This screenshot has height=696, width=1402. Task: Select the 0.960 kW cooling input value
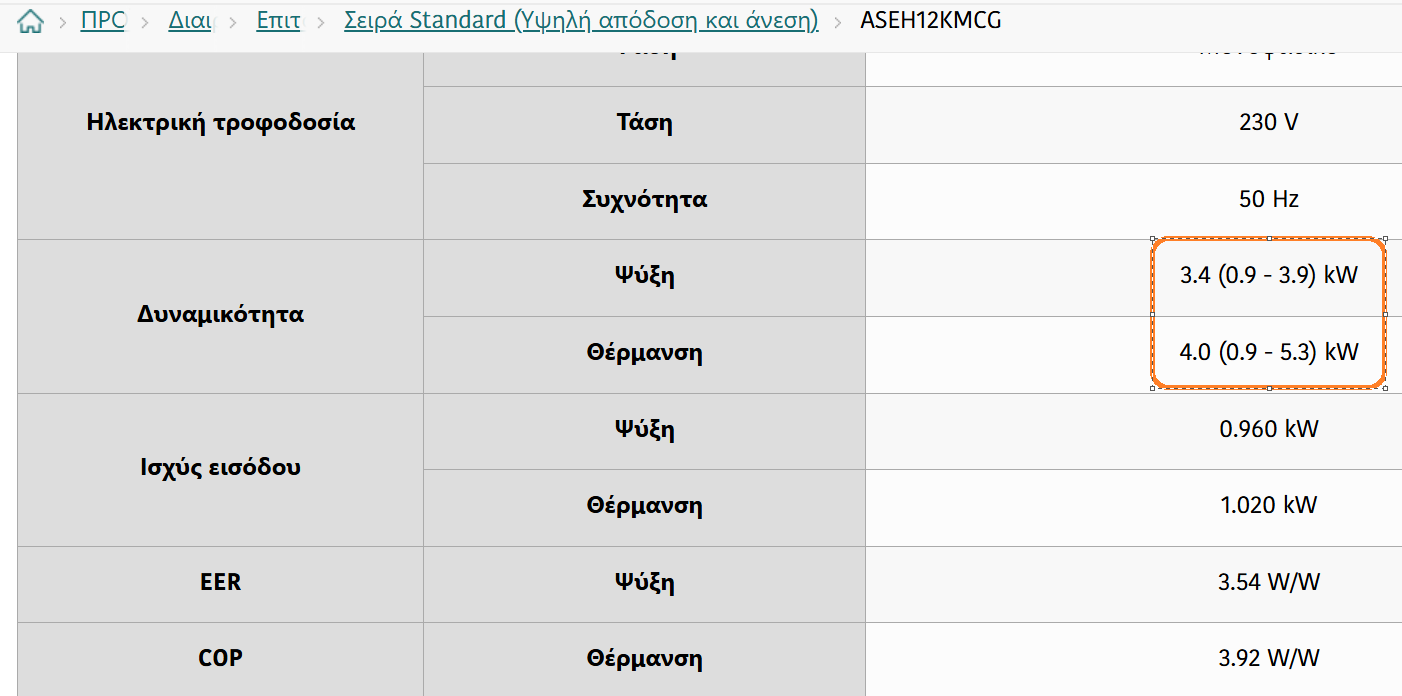click(x=1268, y=430)
